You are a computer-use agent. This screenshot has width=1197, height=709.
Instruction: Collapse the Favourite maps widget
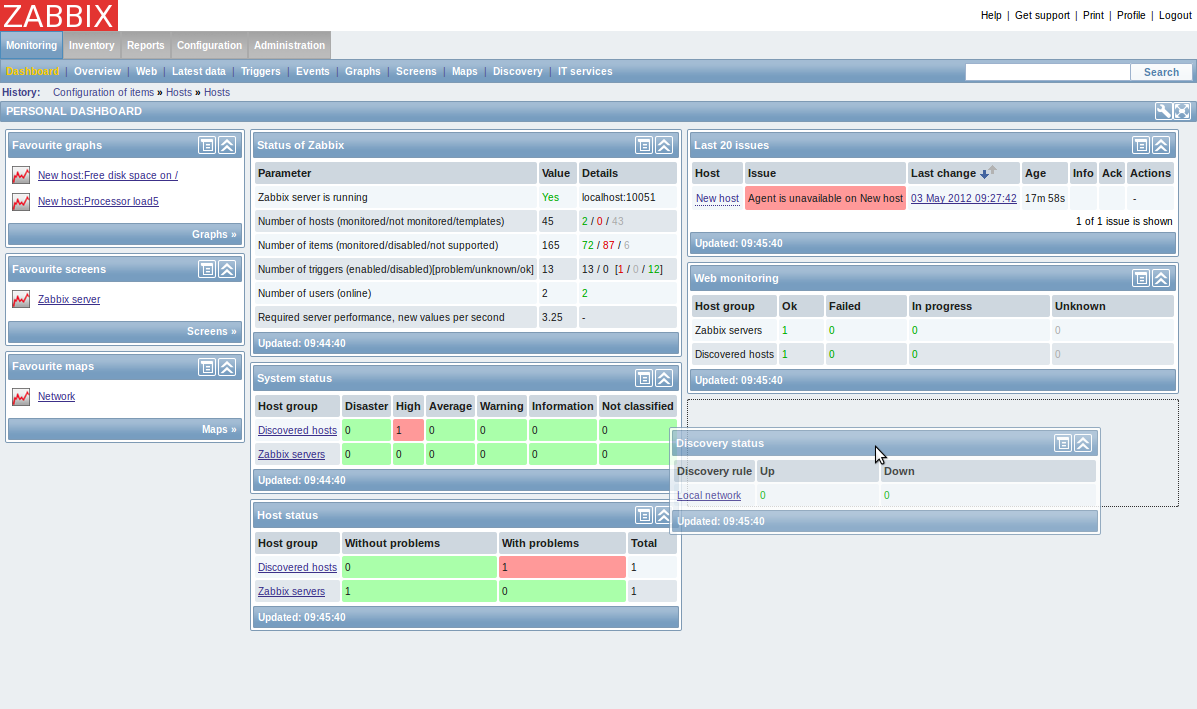tap(227, 367)
